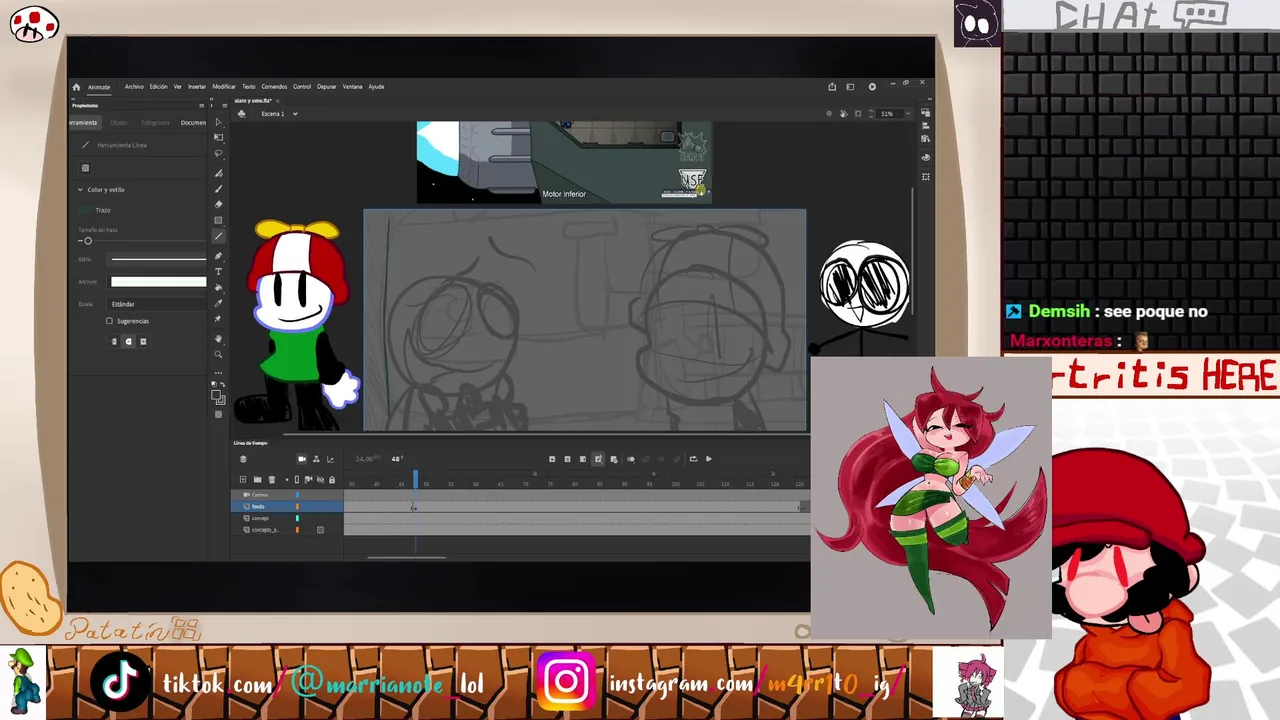The image size is (1280, 720).
Task: Collapse the Color y estilo section
Action: tap(80, 189)
